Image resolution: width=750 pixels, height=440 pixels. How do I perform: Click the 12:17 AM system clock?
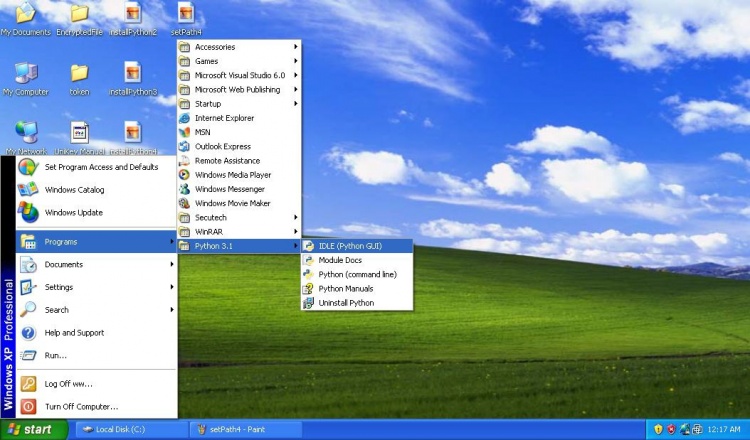725,429
